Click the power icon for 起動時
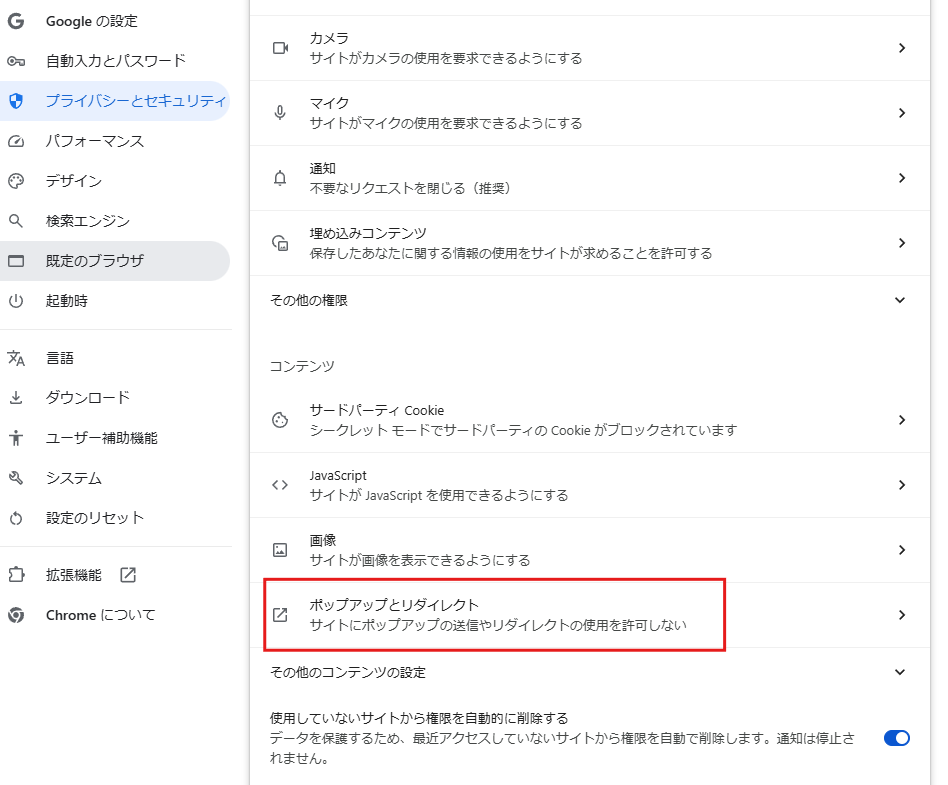The width and height of the screenshot is (948, 785). (16, 301)
